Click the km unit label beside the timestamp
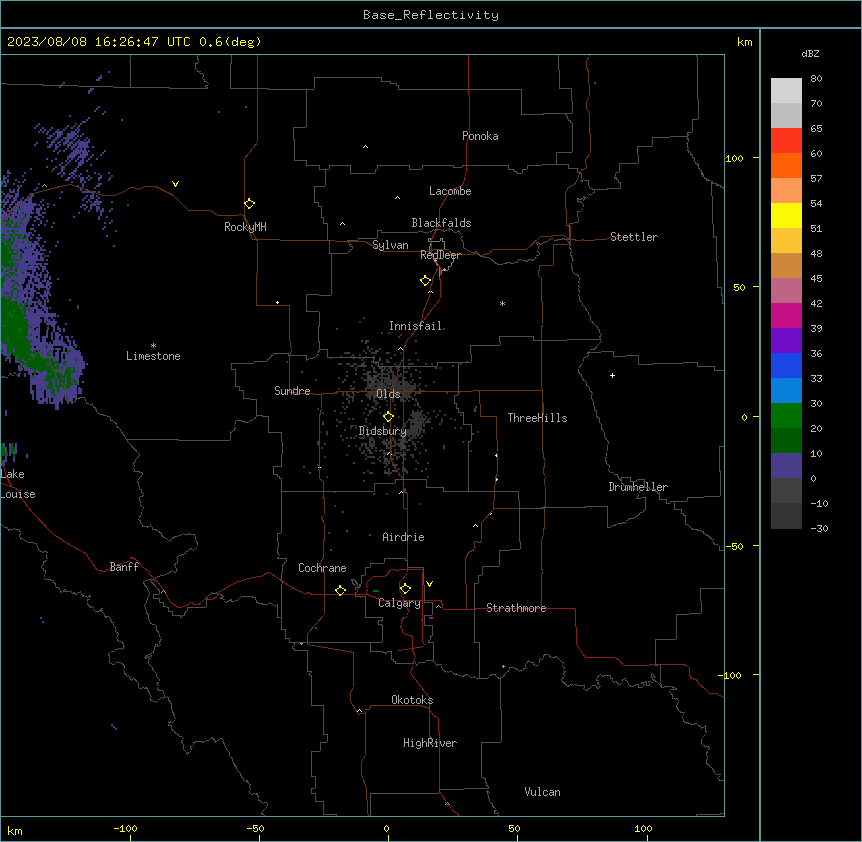 (745, 42)
